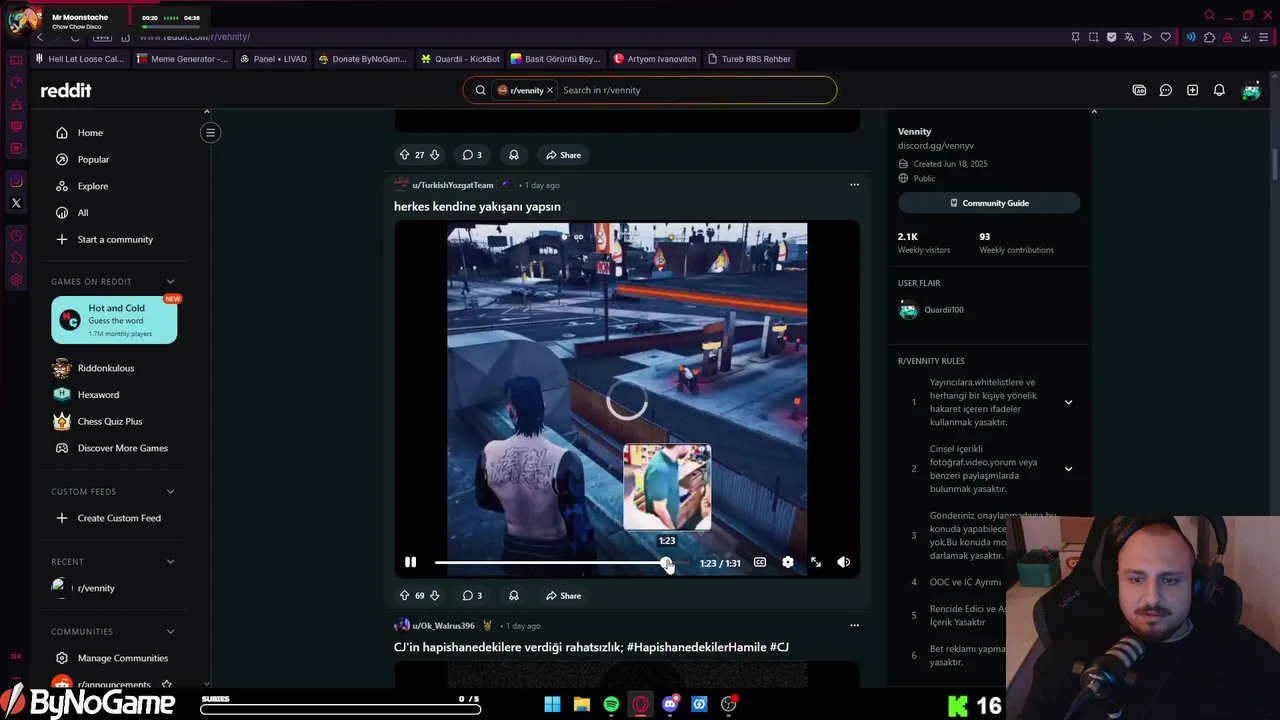This screenshot has height=720, width=1280.
Task: Open Discord from the taskbar
Action: tap(670, 704)
